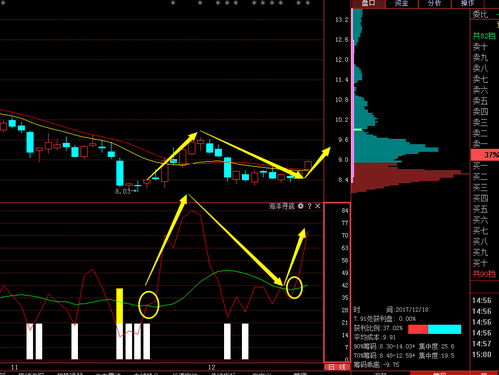
Task: Open the 操作 tab
Action: 467,3
